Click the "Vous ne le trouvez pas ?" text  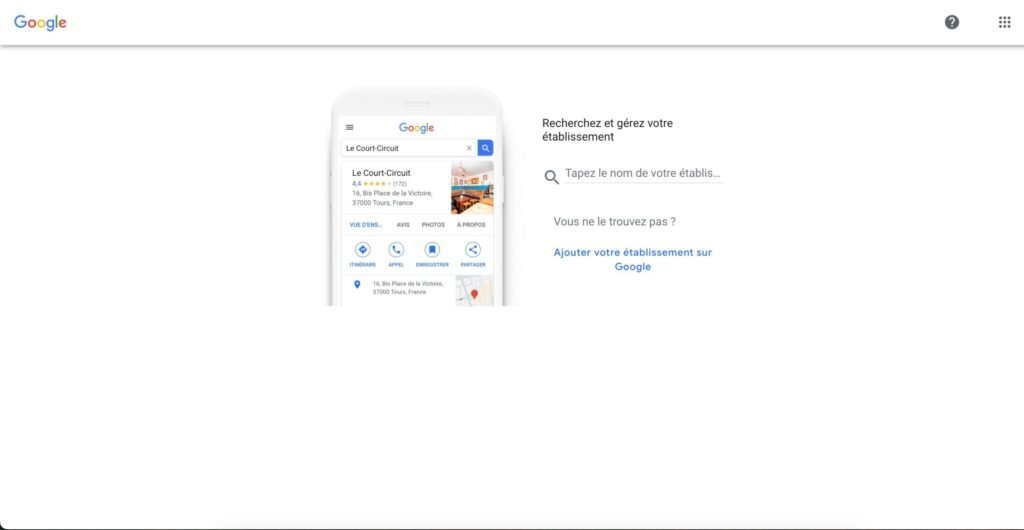pyautogui.click(x=615, y=222)
